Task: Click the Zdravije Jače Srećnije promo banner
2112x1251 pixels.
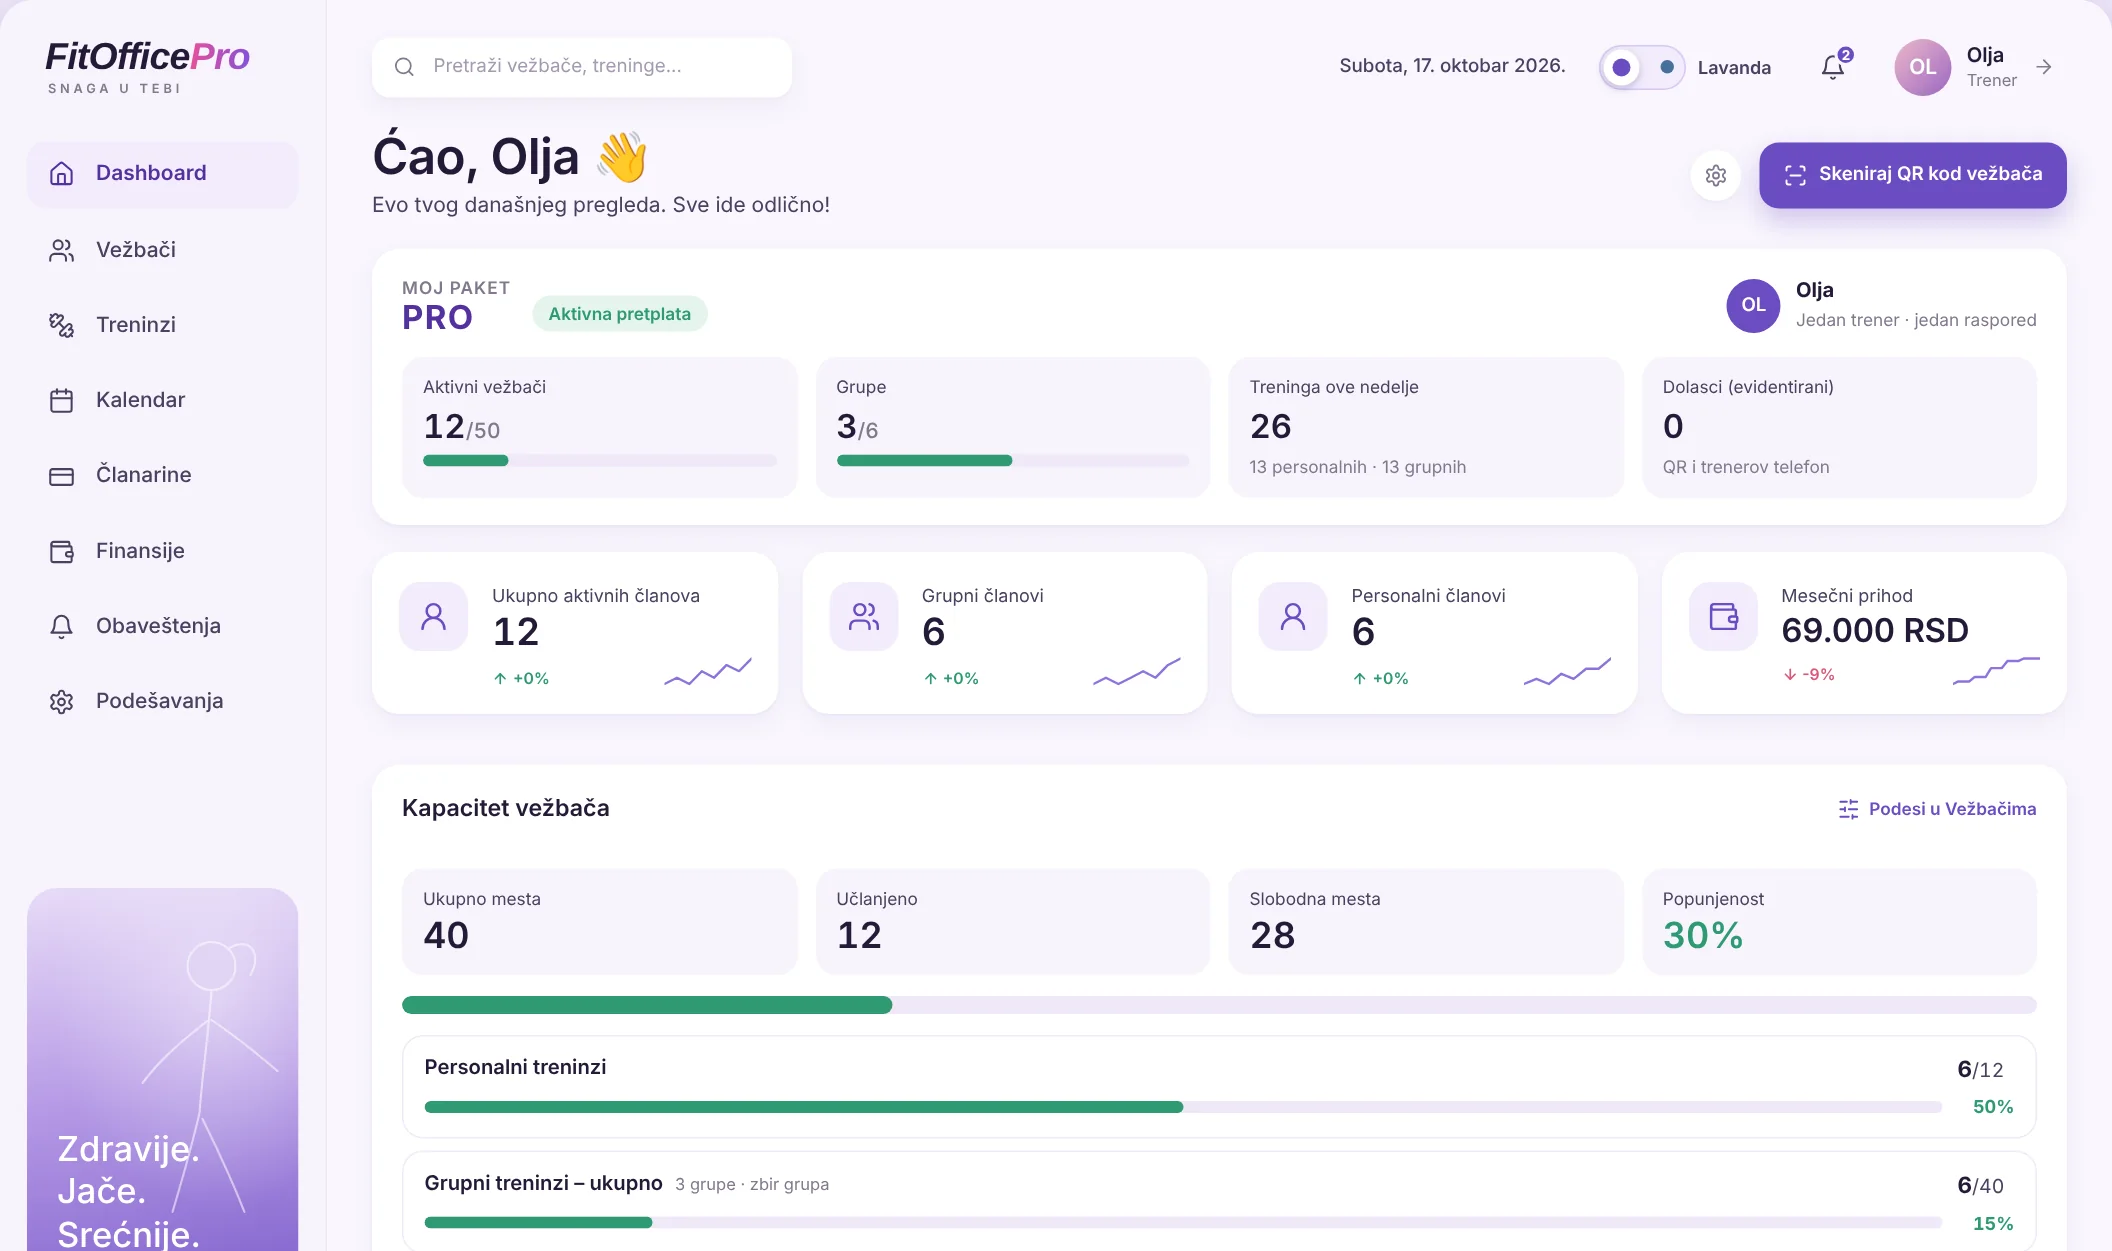Action: [162, 1069]
